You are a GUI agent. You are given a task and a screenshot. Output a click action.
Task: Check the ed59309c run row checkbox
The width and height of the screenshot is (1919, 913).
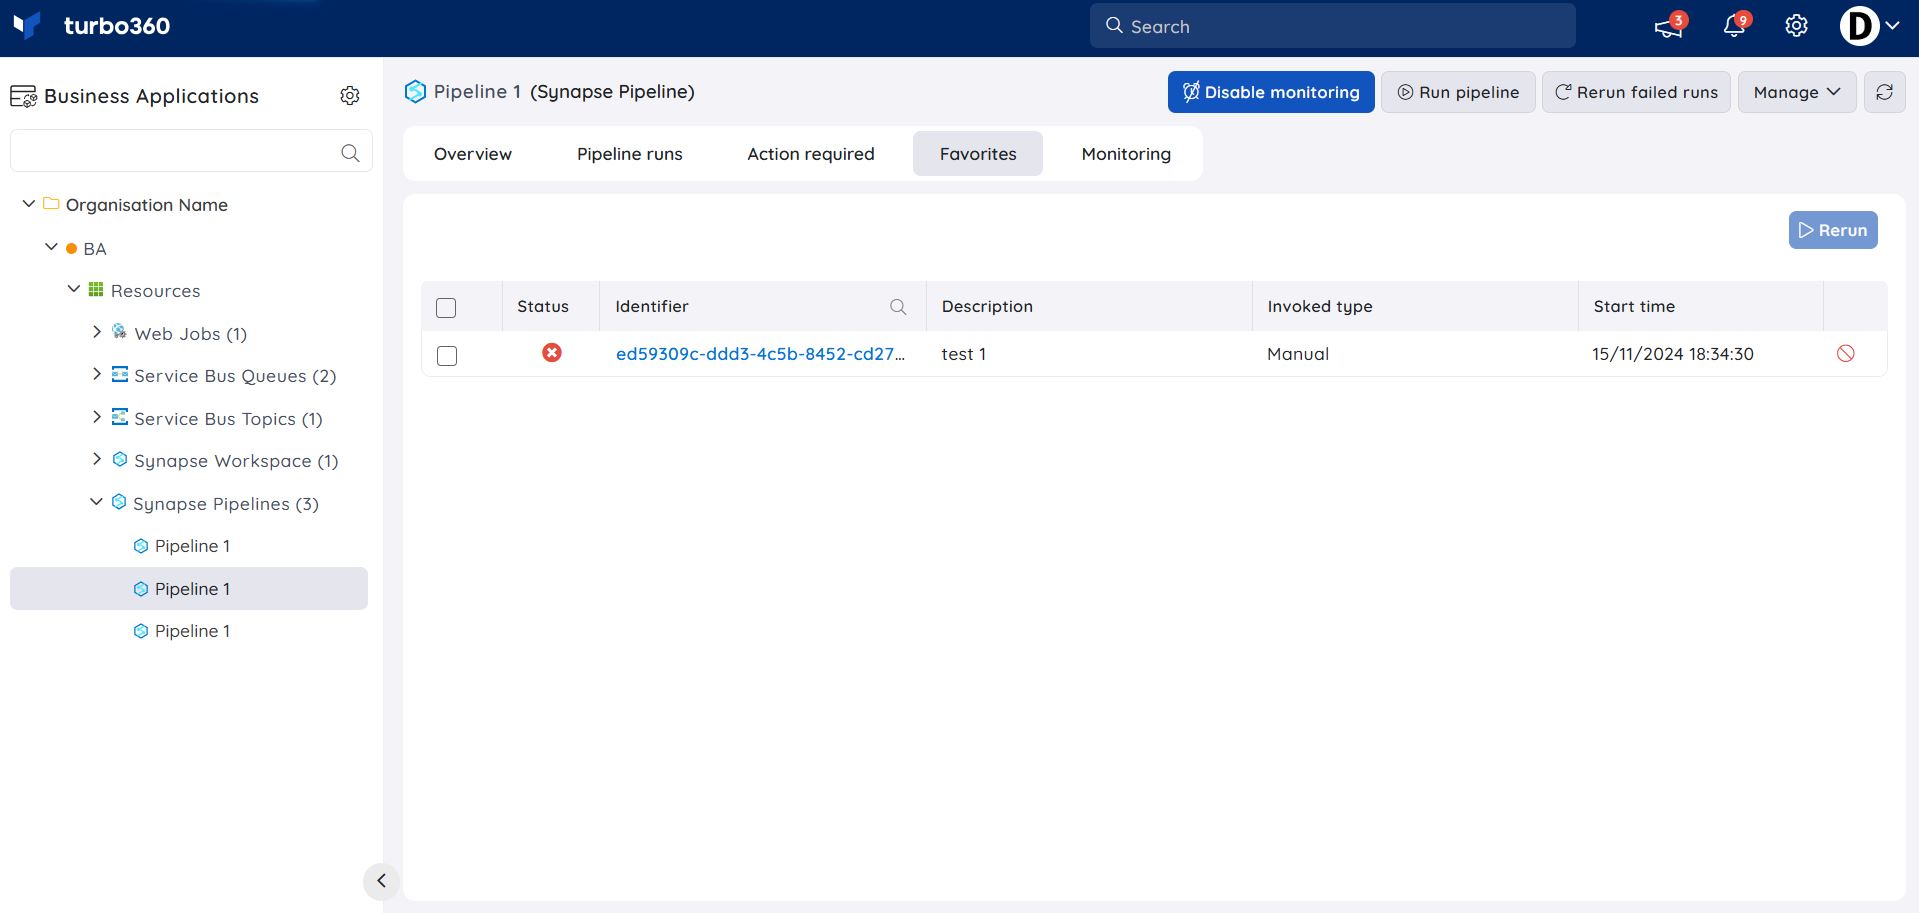pyautogui.click(x=447, y=356)
